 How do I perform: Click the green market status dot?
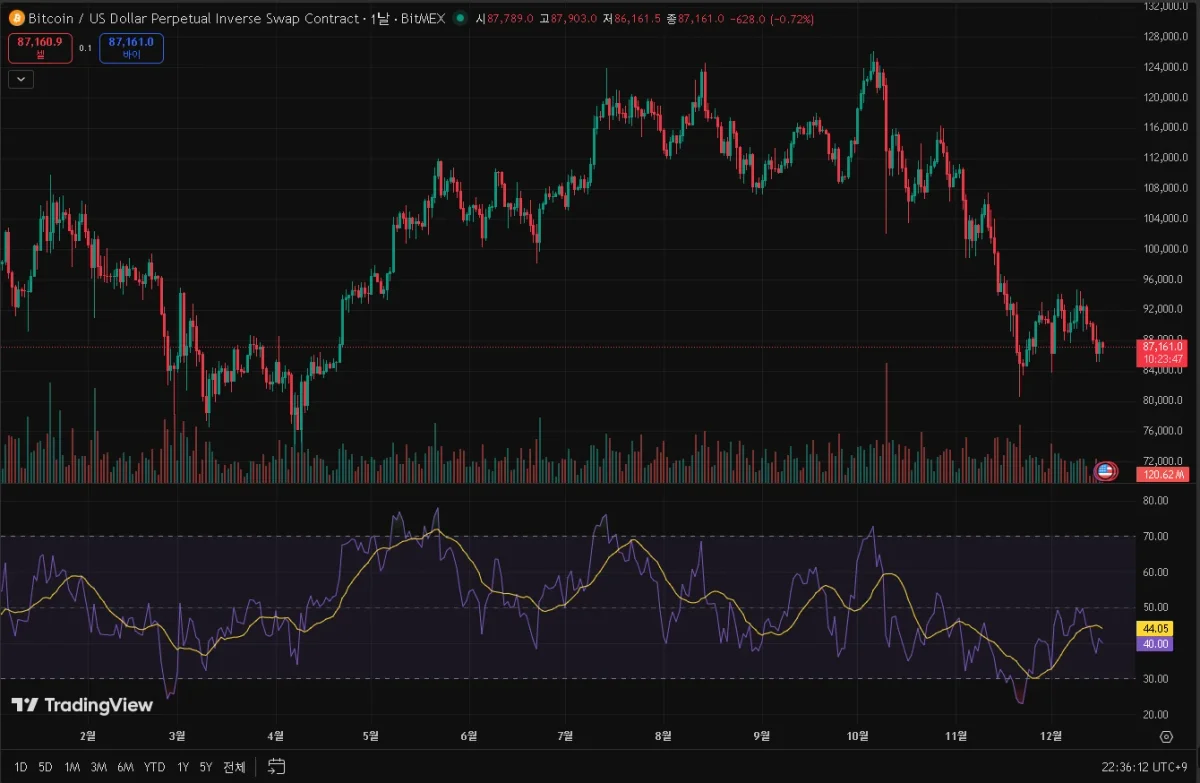459,18
